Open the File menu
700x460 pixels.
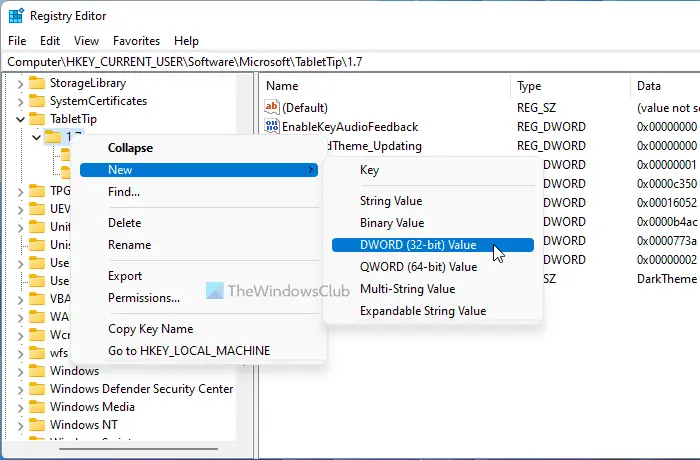point(17,41)
